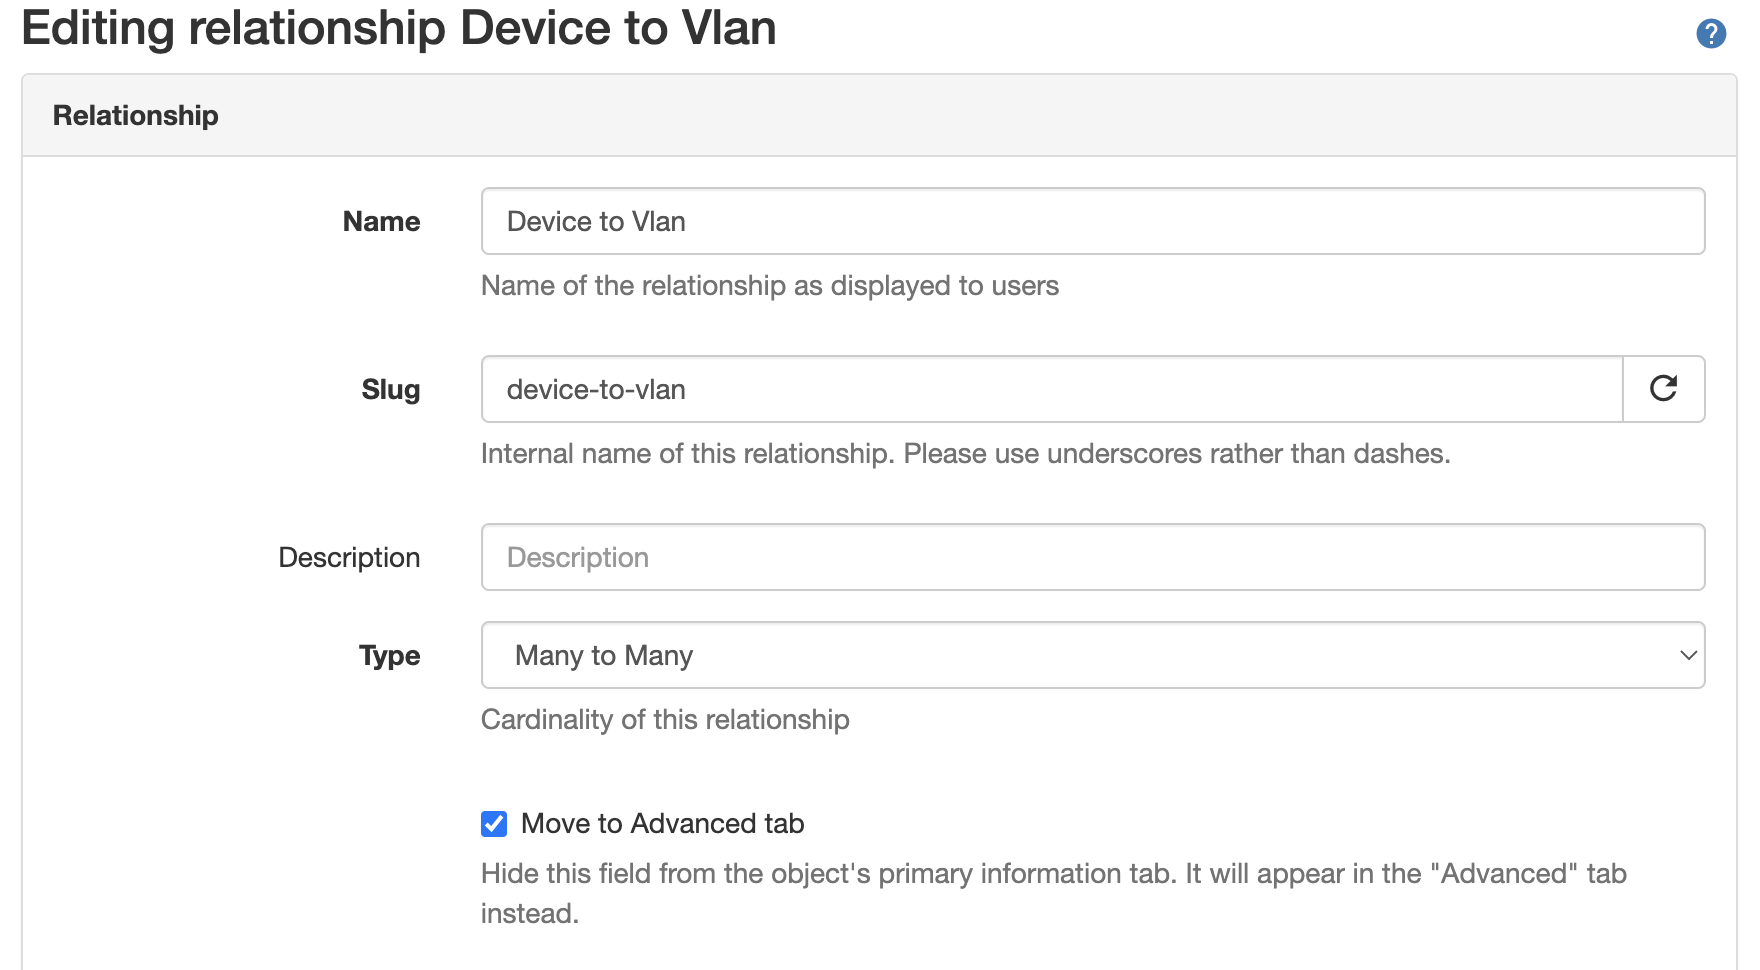Click the Name label
The height and width of the screenshot is (970, 1760).
point(381,221)
